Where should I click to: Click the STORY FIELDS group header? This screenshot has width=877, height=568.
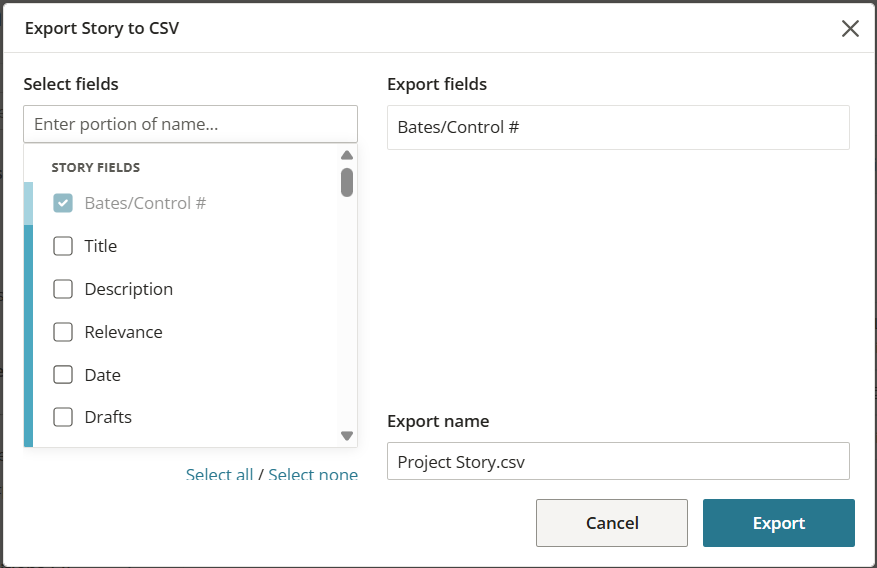(x=96, y=168)
